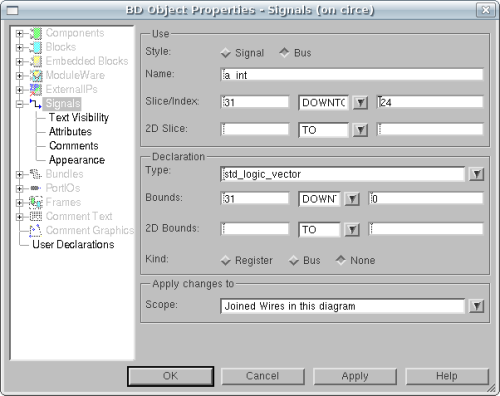The height and width of the screenshot is (396, 500).
Task: Click the 2D Slice left input field
Action: coord(255,129)
